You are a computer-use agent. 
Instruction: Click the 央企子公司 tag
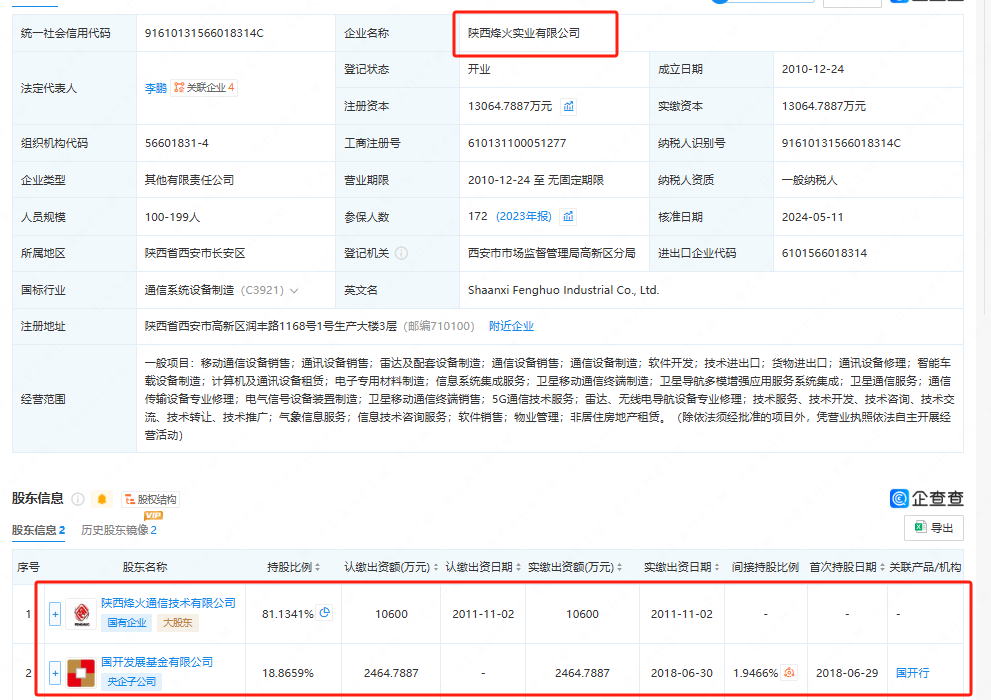[x=131, y=682]
